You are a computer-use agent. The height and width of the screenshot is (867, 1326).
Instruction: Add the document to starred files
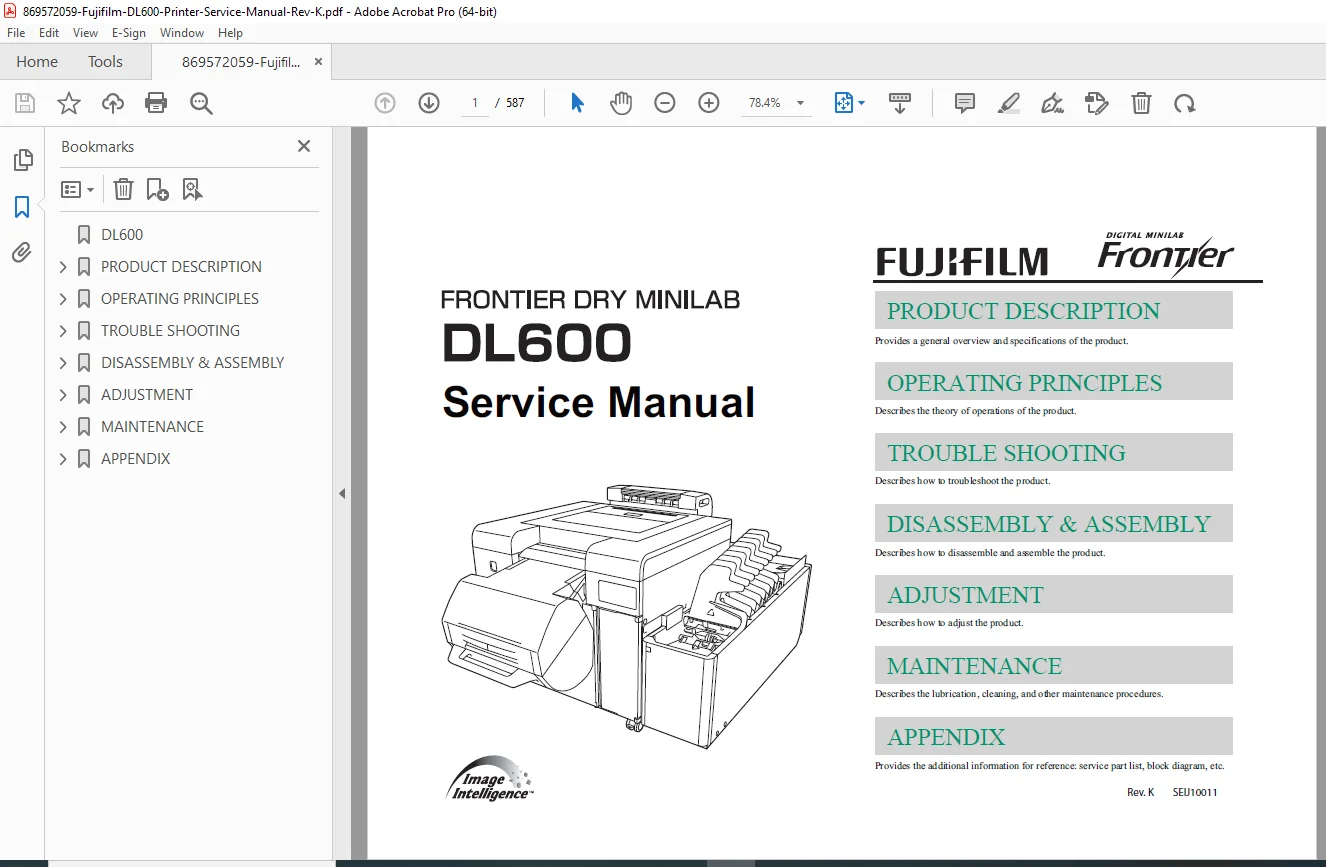coord(69,103)
